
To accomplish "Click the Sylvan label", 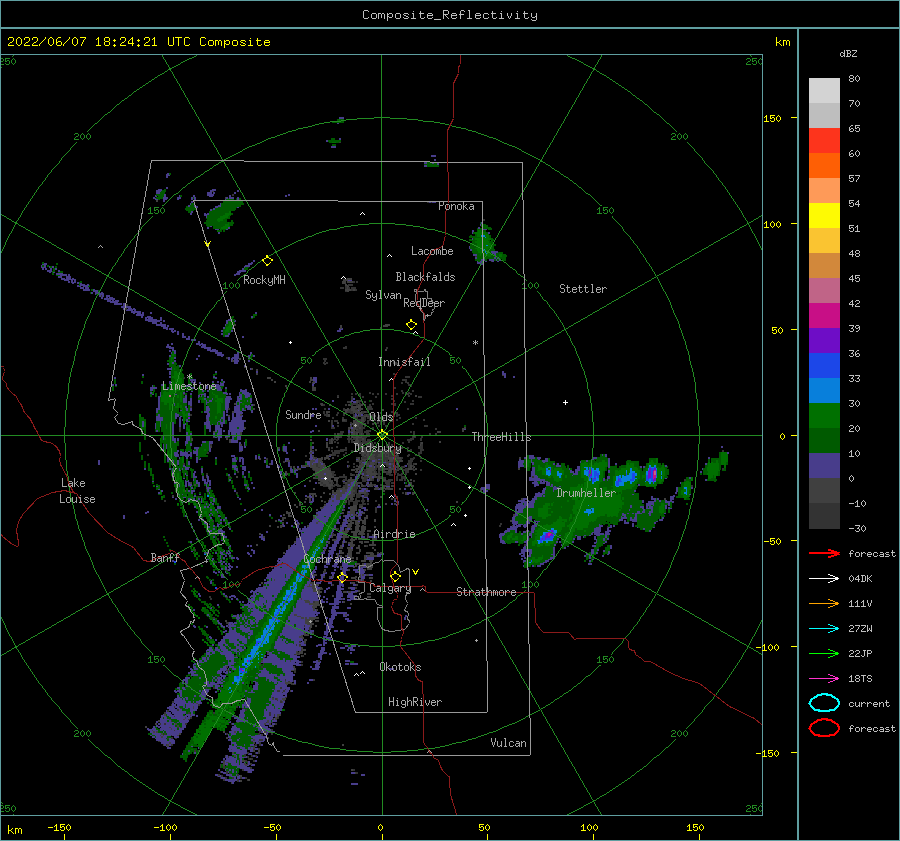I will pos(383,295).
